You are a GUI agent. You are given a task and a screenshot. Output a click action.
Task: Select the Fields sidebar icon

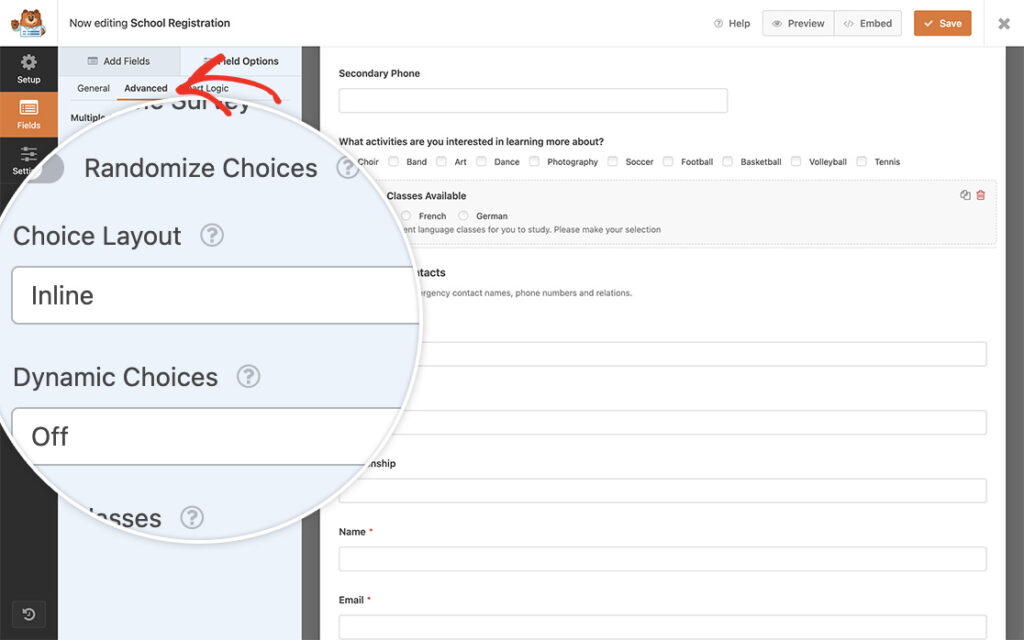[x=29, y=114]
